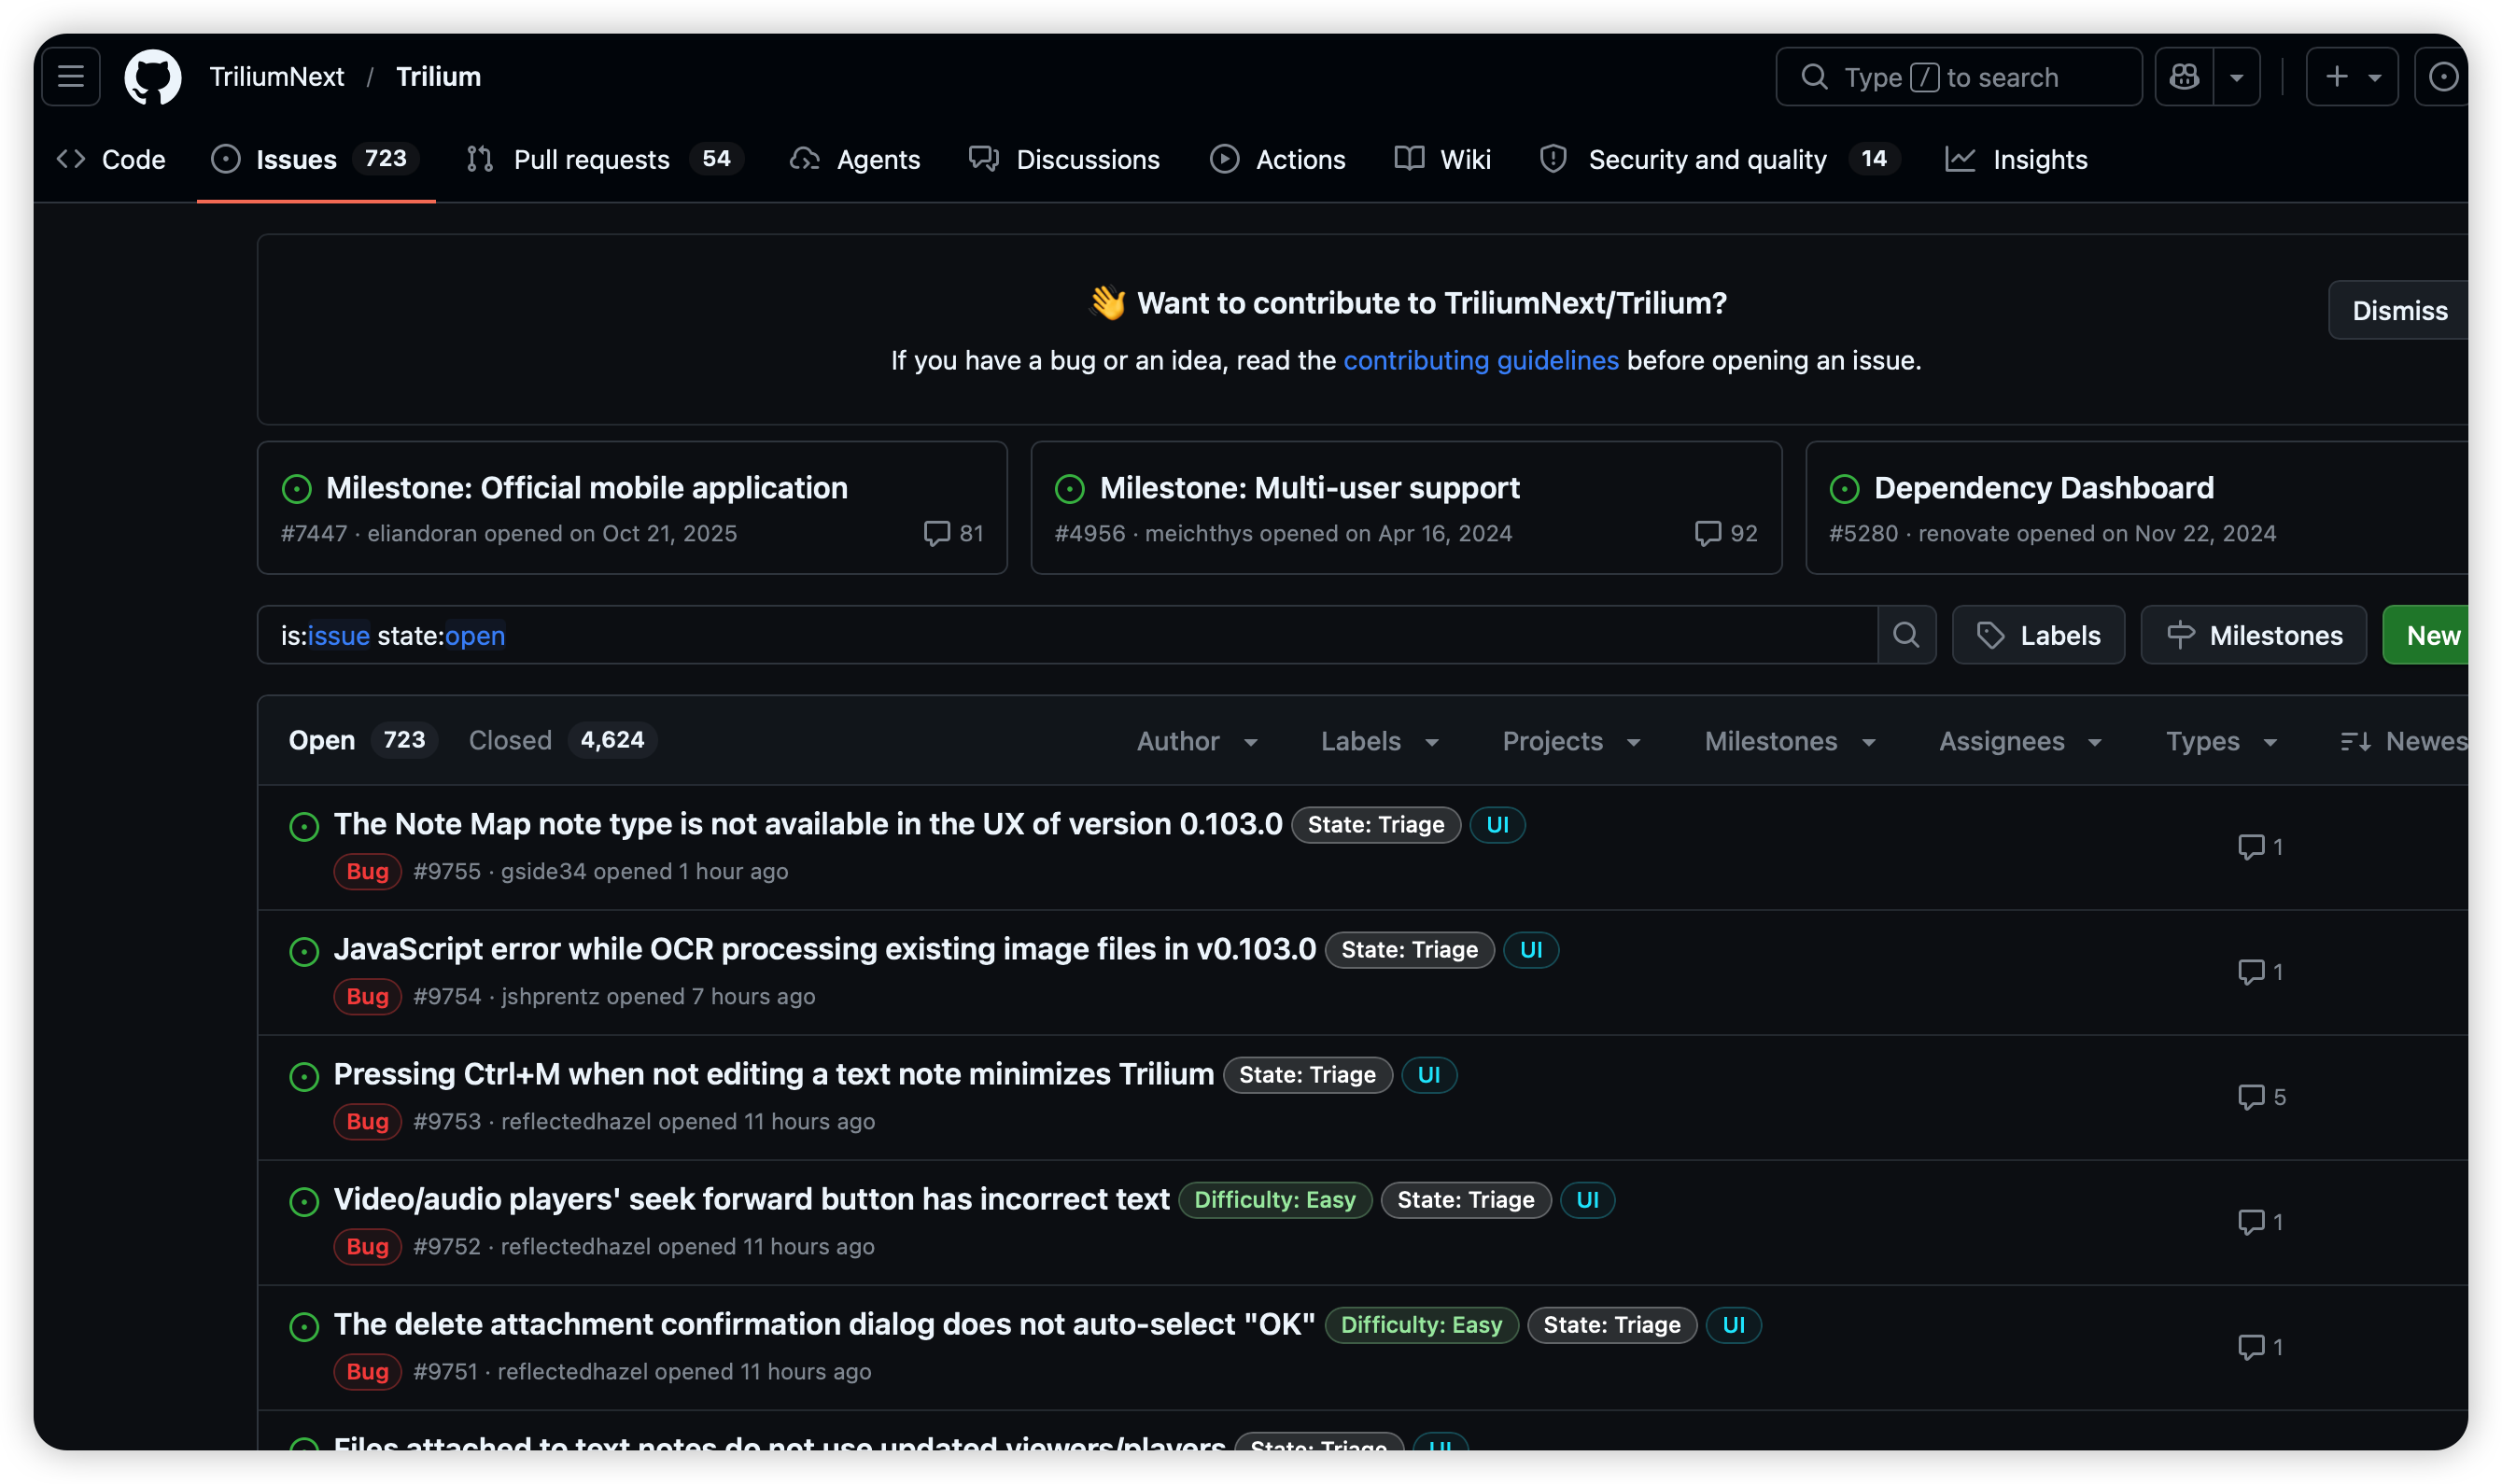This screenshot has width=2502, height=1484.
Task: Focus the Type / to search box
Action: coord(1958,77)
